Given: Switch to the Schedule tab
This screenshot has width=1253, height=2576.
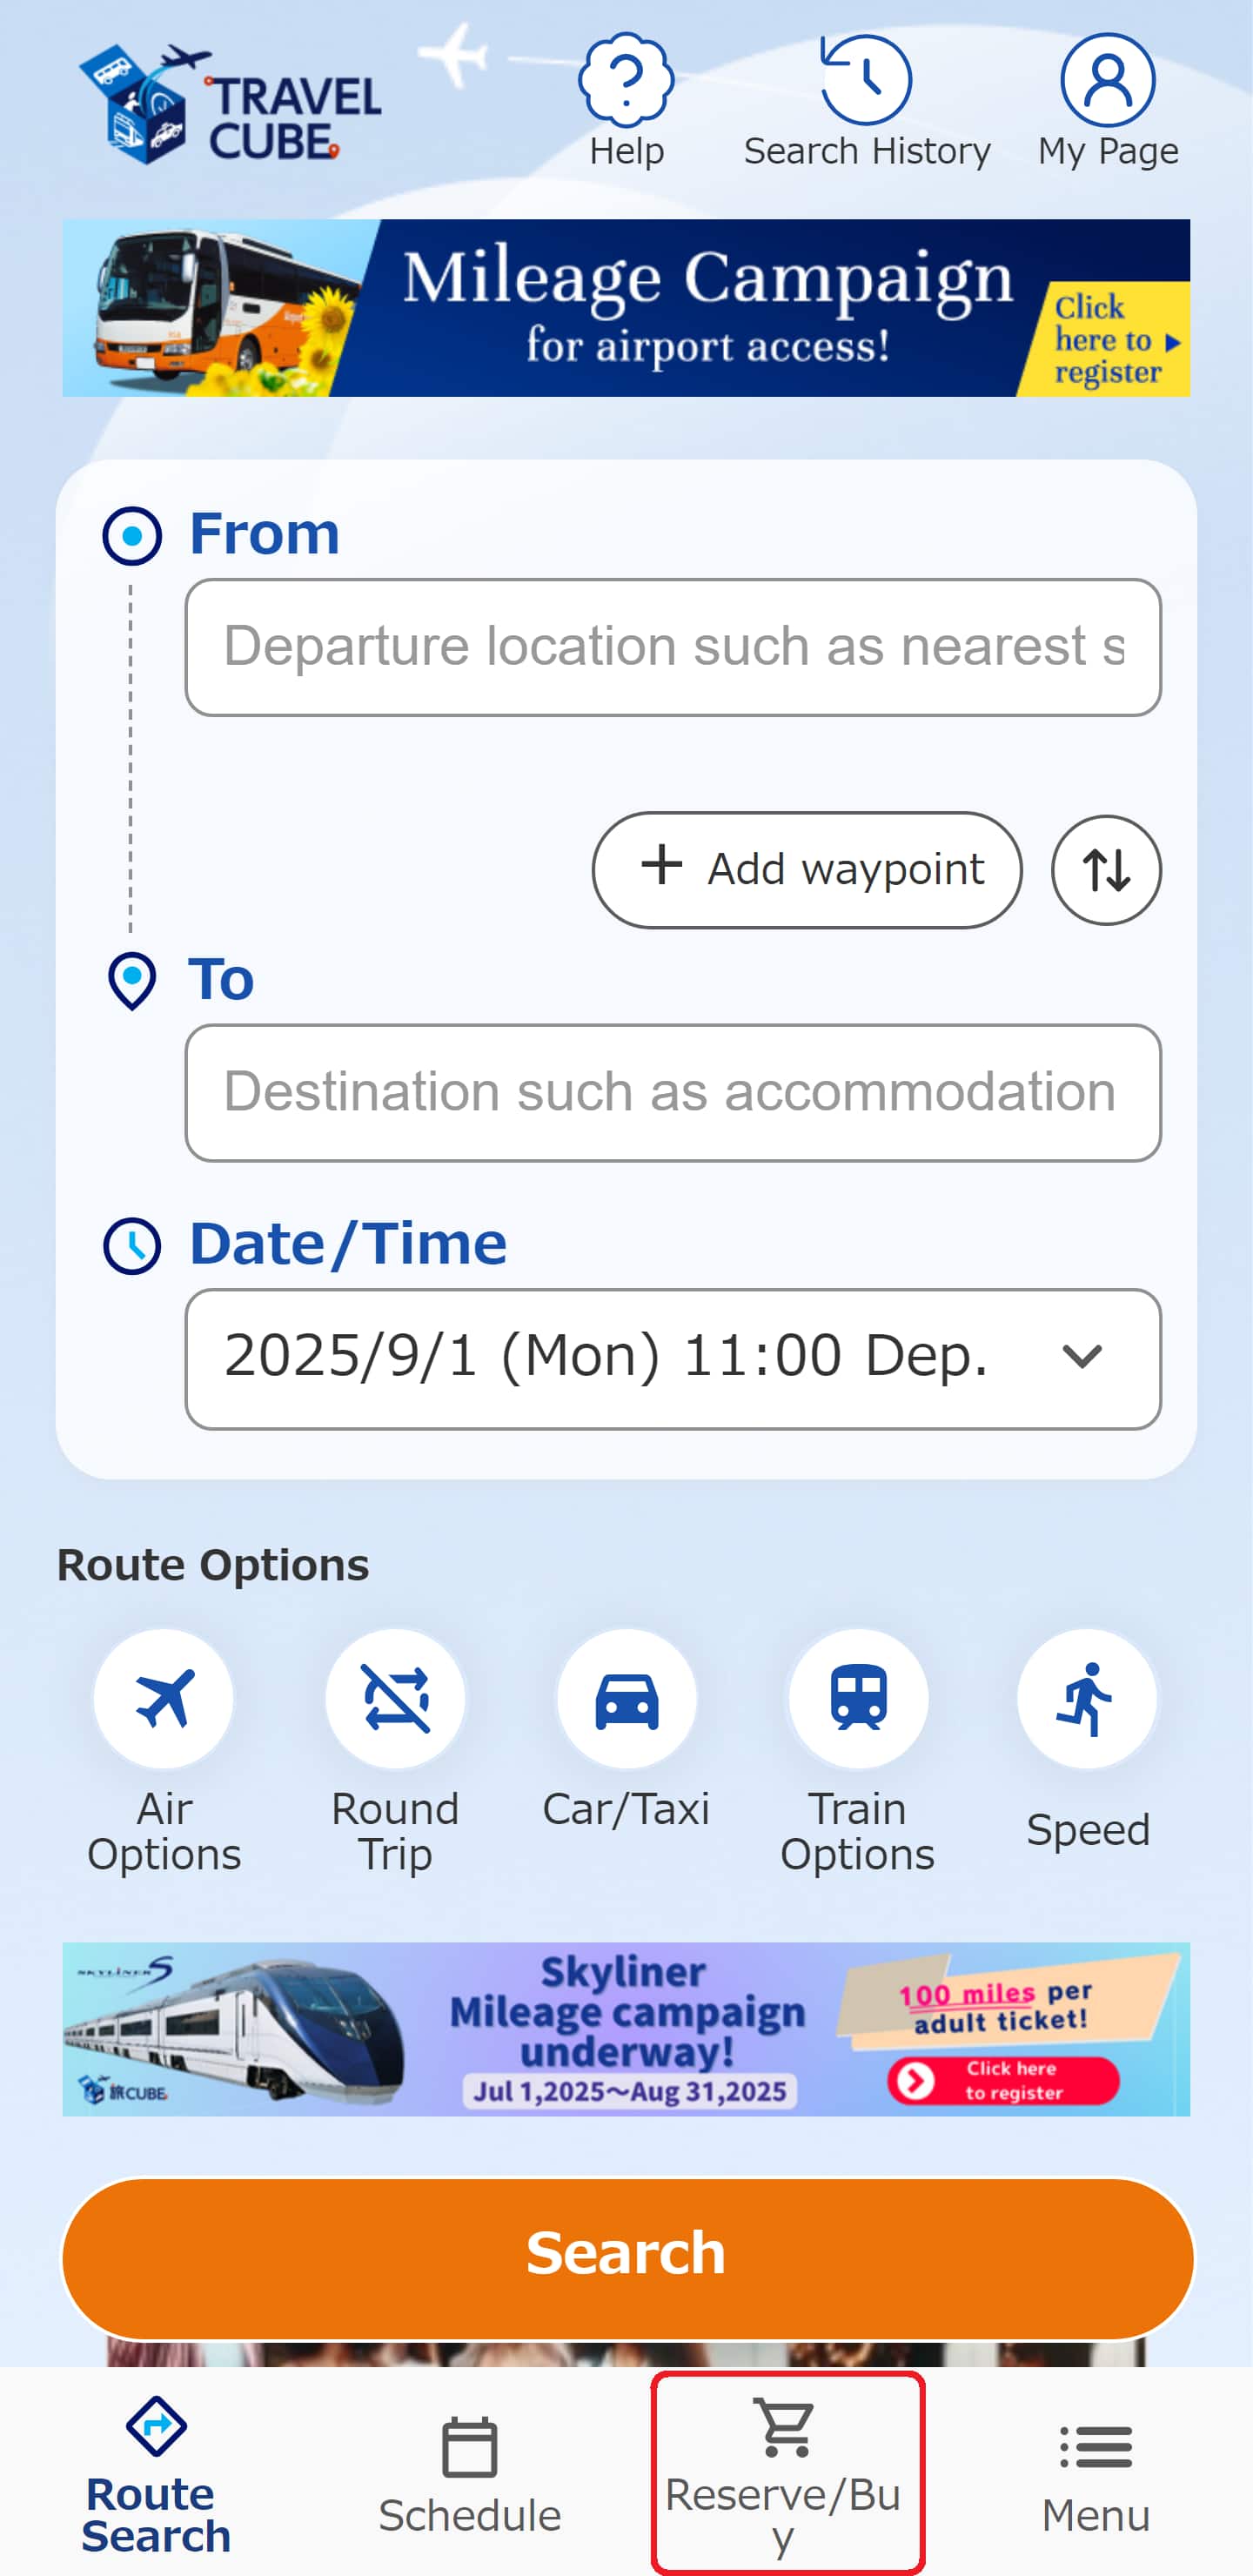Looking at the screenshot, I should tap(469, 2474).
